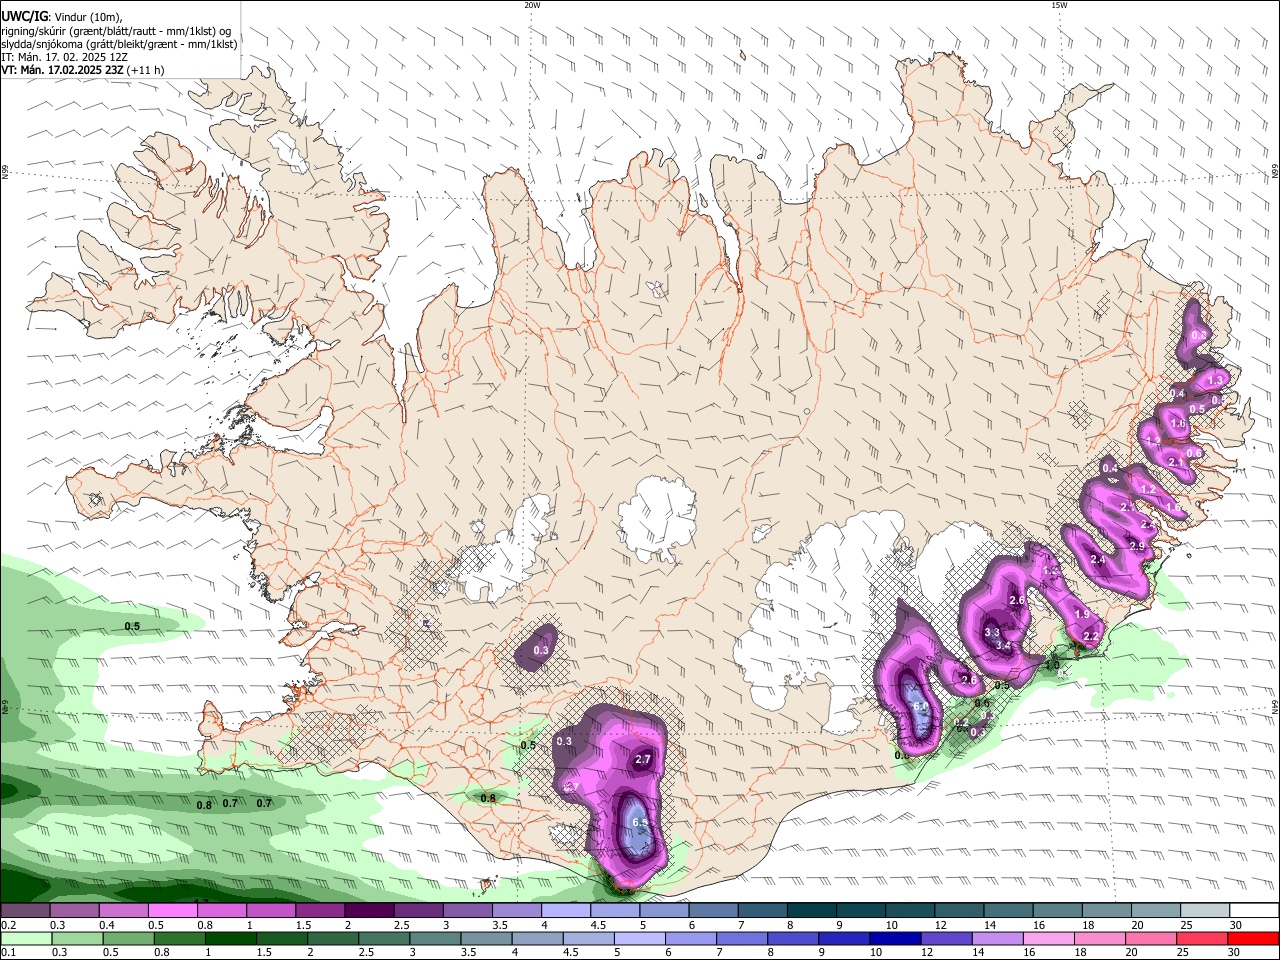The height and width of the screenshot is (960, 1280).
Task: Click the 2.4 snowfall value
Action: (x=1098, y=560)
